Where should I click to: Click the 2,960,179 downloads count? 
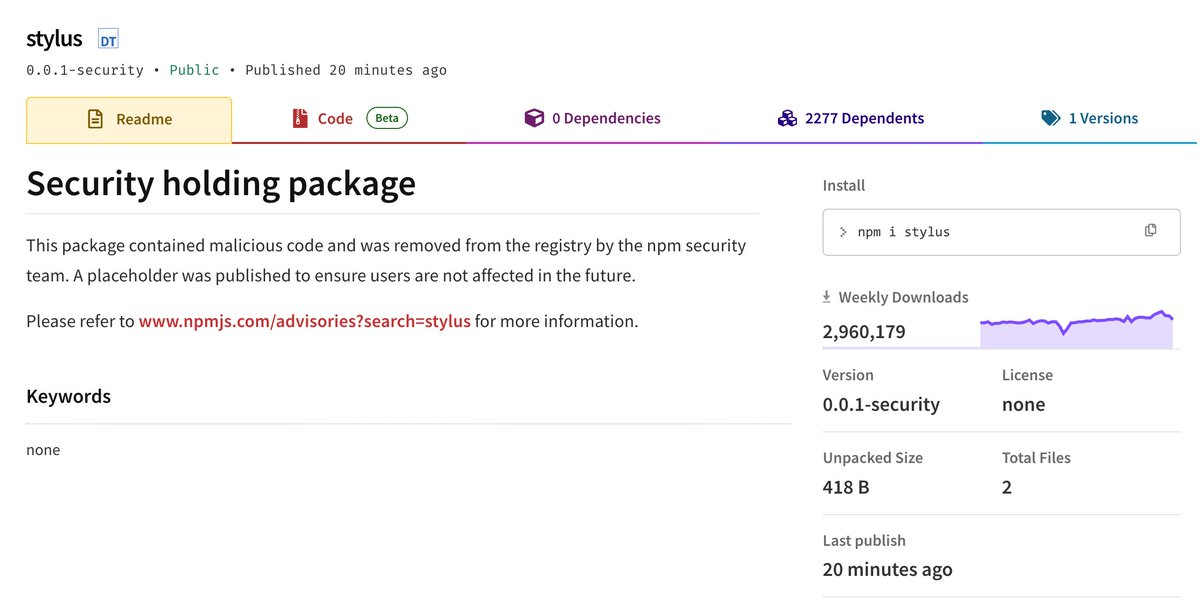click(x=864, y=331)
